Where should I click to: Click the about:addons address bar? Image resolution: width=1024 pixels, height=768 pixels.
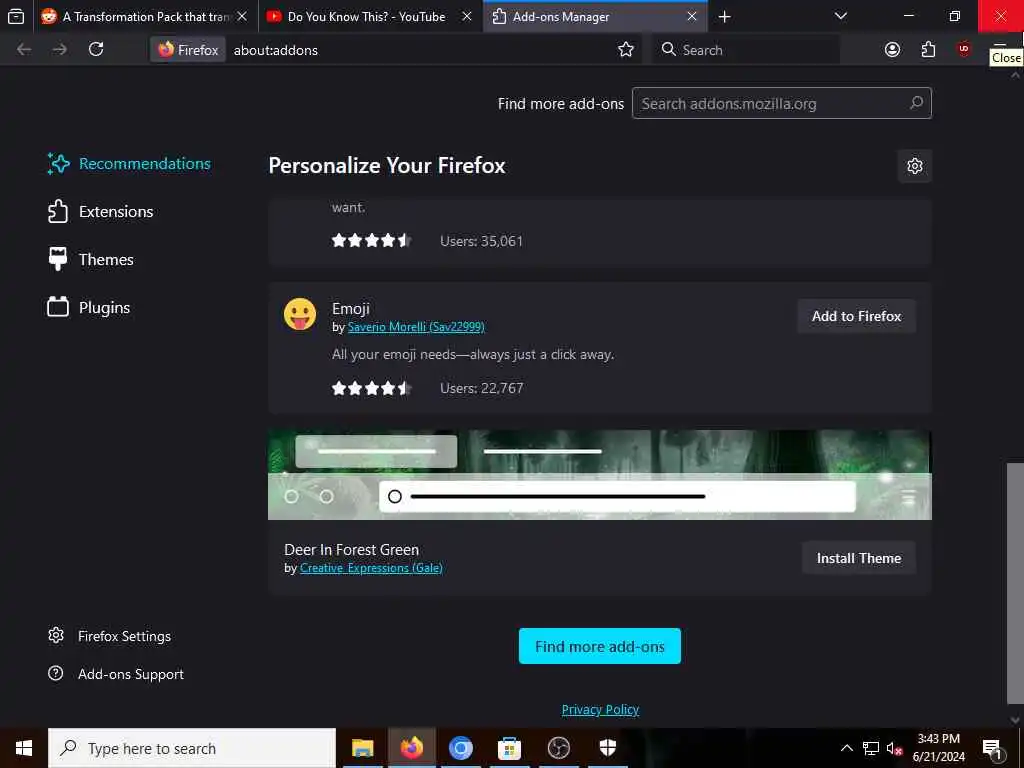tap(418, 50)
